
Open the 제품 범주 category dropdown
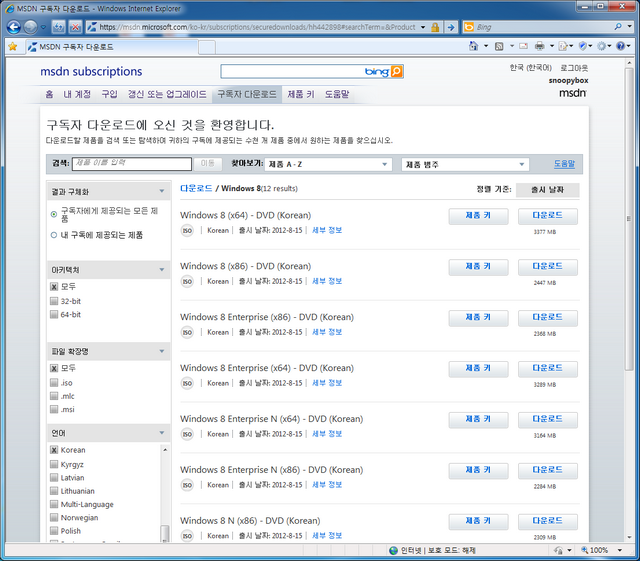465,164
